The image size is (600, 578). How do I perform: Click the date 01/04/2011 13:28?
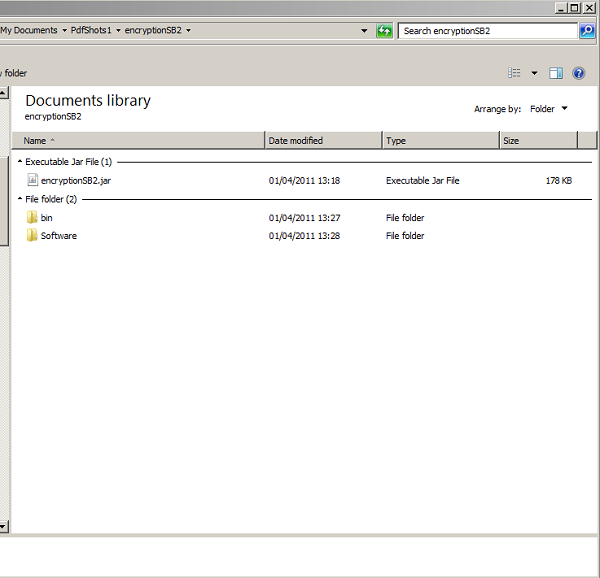(x=304, y=236)
